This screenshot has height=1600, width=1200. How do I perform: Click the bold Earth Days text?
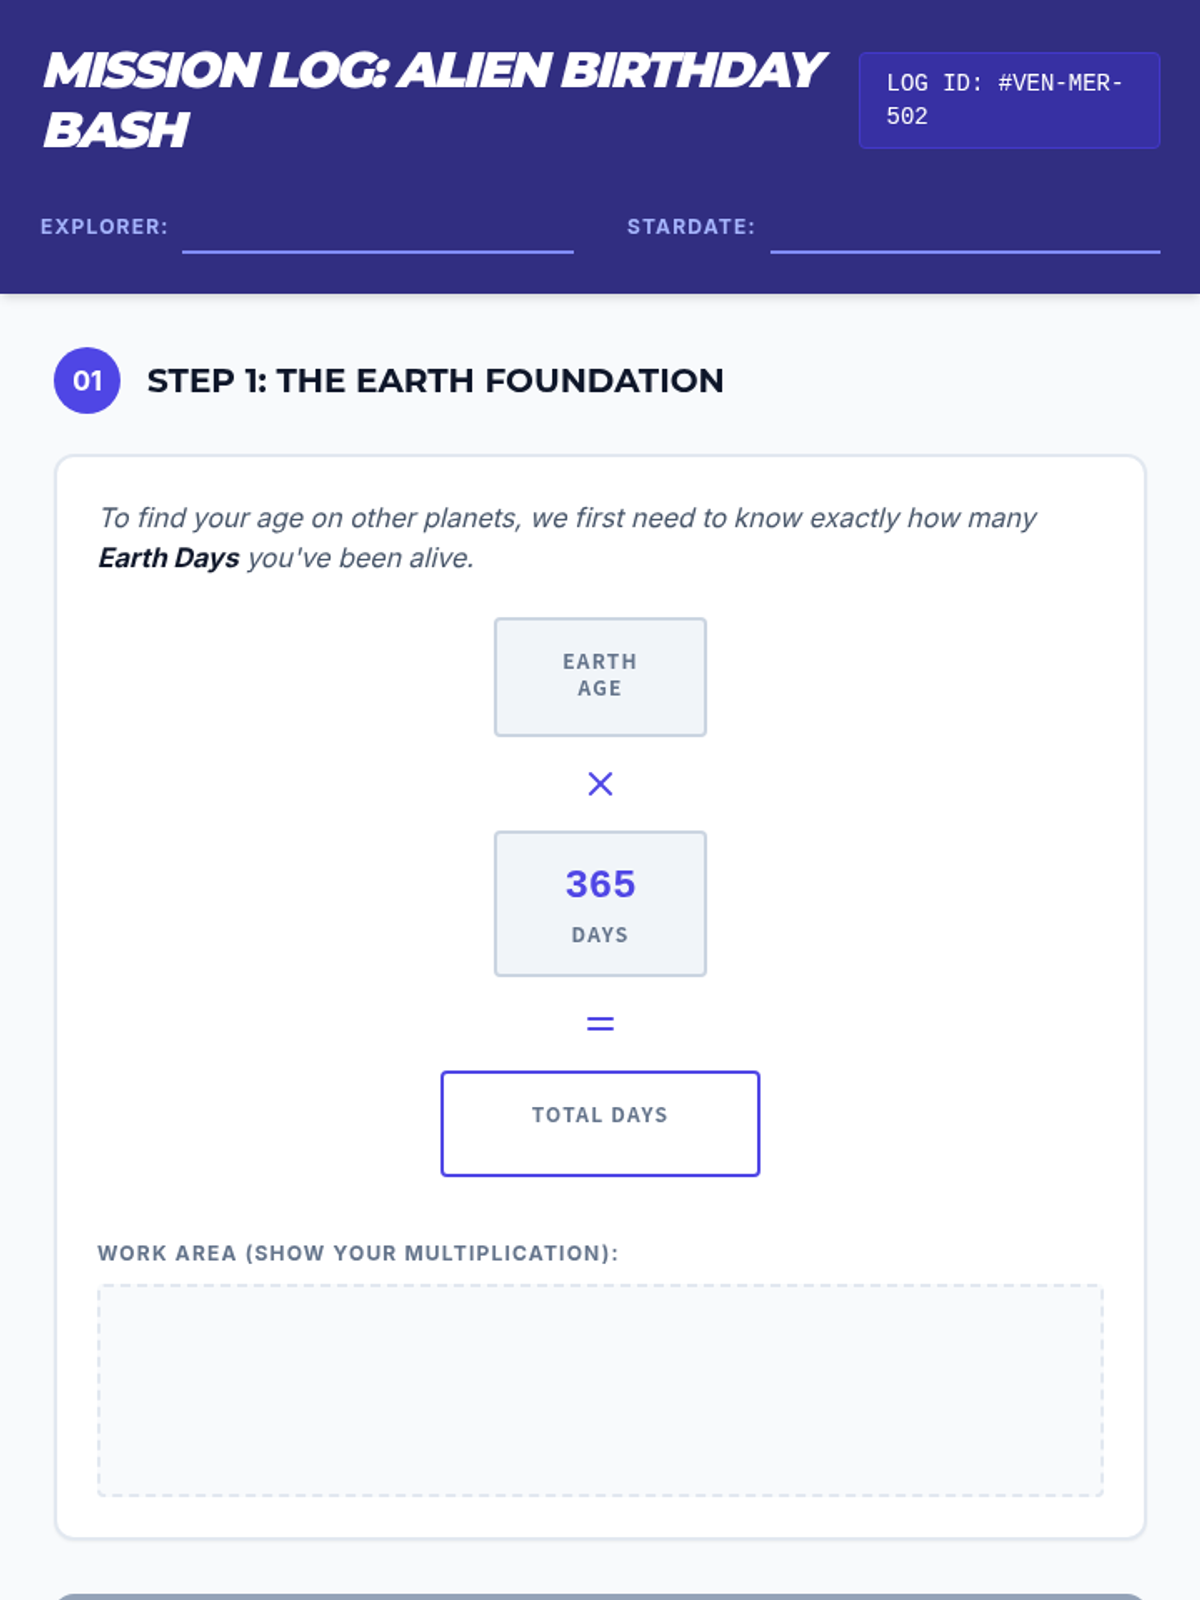168,558
